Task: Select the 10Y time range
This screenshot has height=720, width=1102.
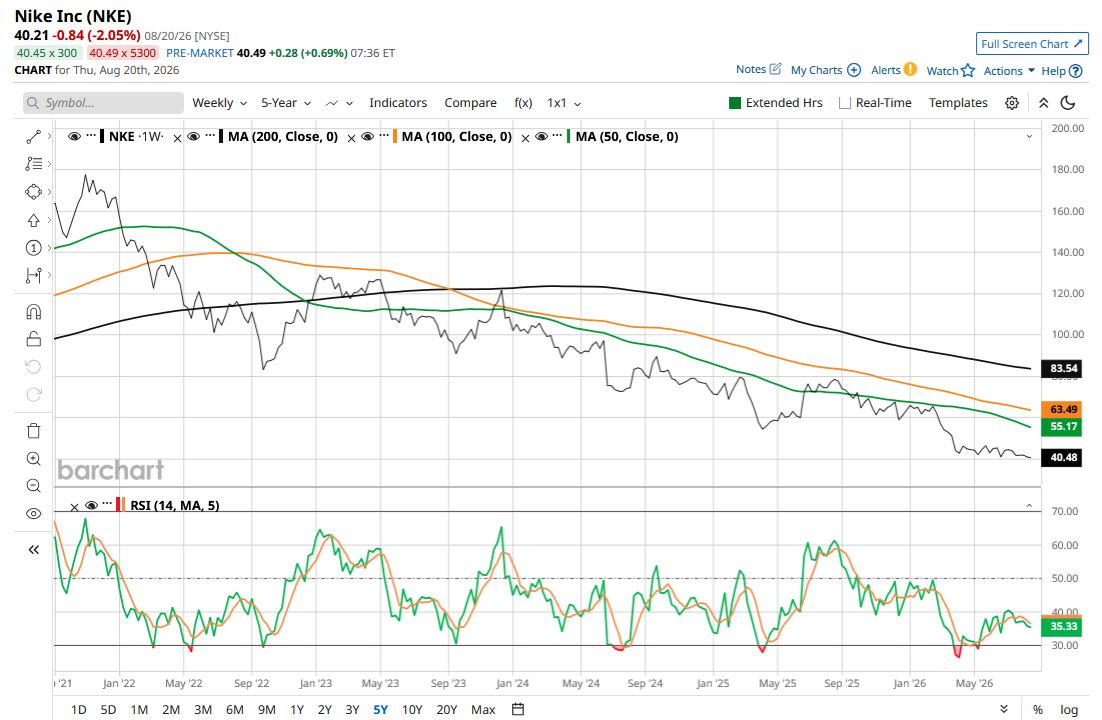Action: [412, 709]
